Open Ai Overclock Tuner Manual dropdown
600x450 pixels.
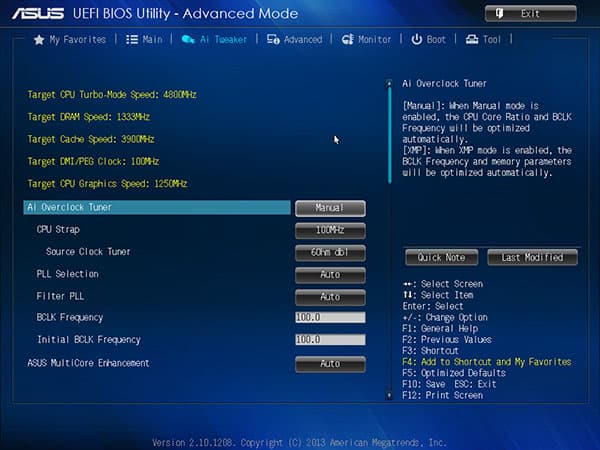[x=330, y=208]
